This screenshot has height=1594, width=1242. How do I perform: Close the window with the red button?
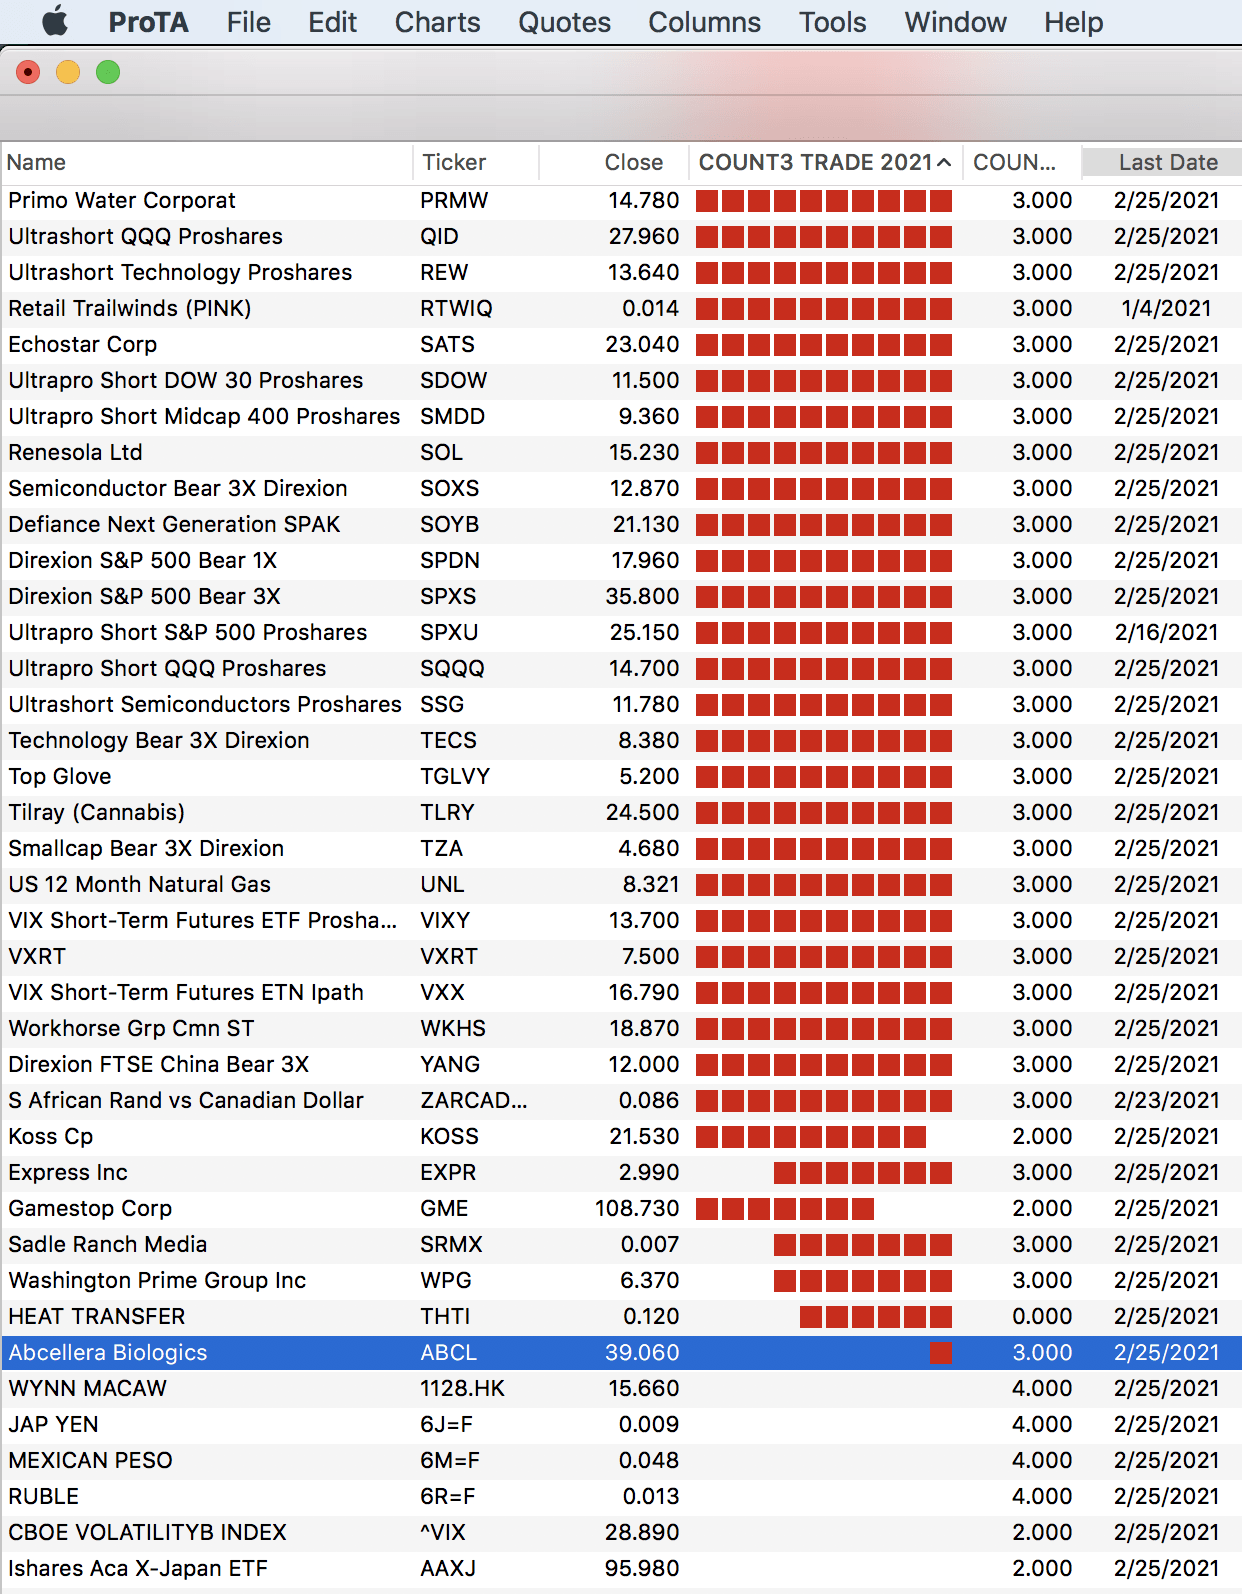point(28,72)
